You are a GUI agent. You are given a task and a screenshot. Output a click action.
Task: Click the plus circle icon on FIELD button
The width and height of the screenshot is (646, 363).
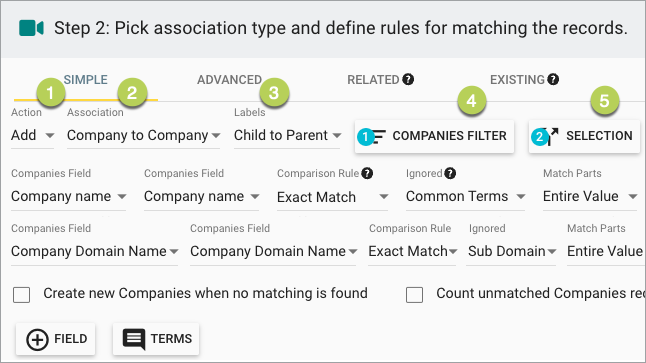click(37, 340)
